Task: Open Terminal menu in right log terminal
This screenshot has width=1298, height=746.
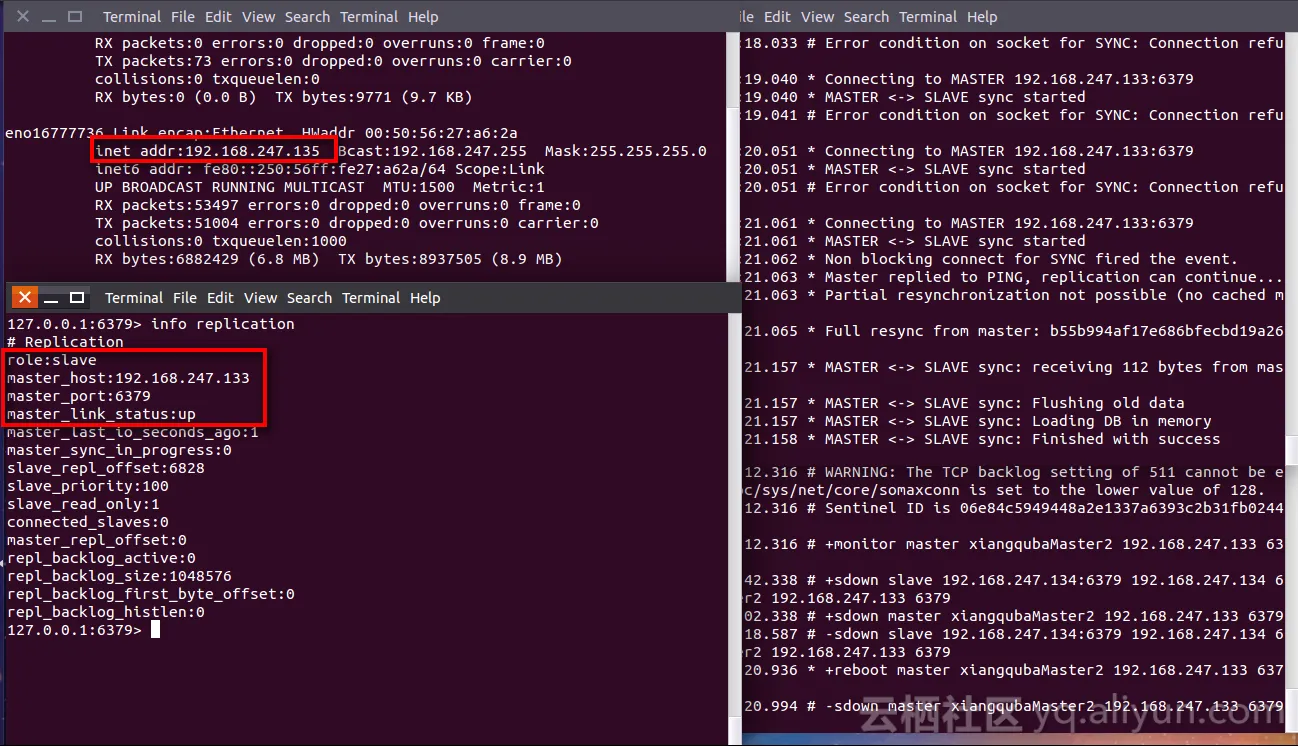Action: tap(928, 17)
